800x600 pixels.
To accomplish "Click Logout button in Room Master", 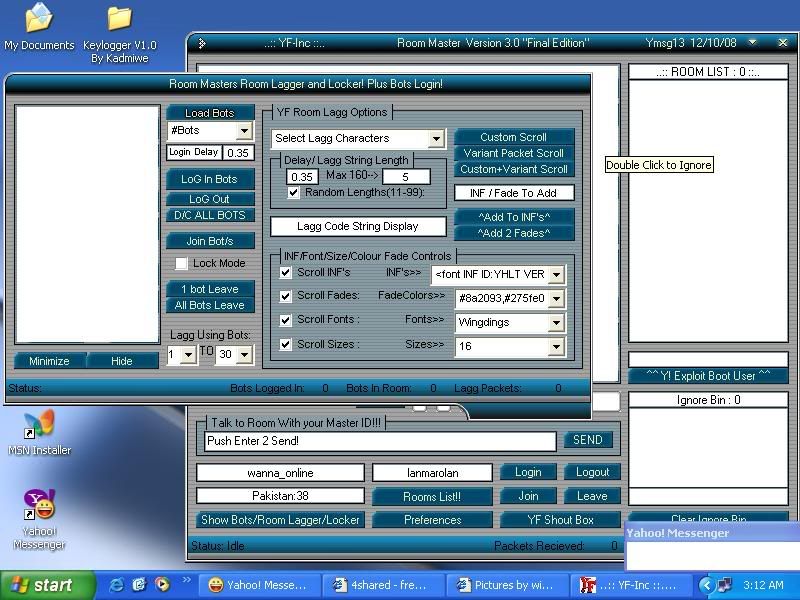I will pyautogui.click(x=592, y=472).
